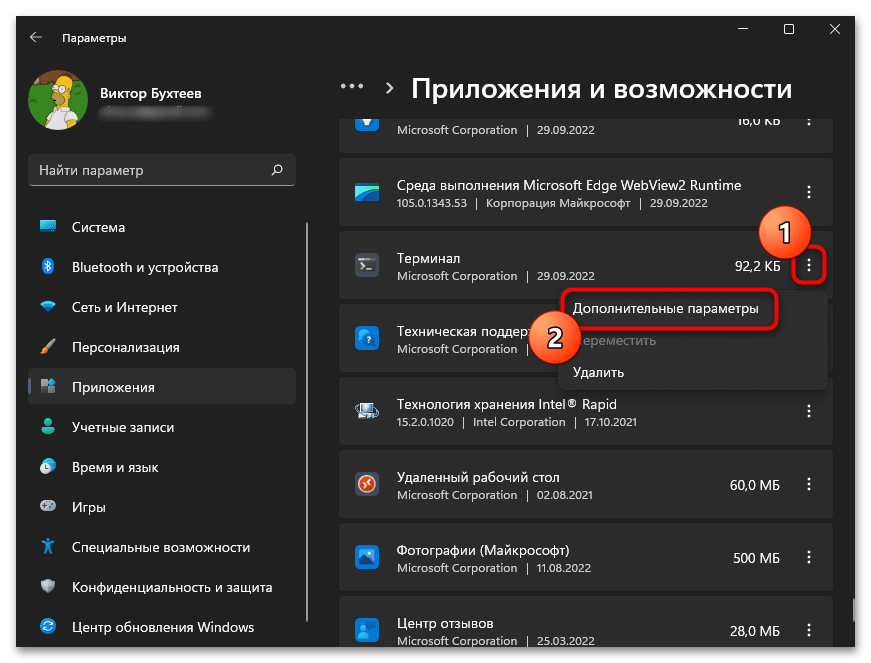Click the 28,0 МБ size value
871x663 pixels.
coord(755,631)
